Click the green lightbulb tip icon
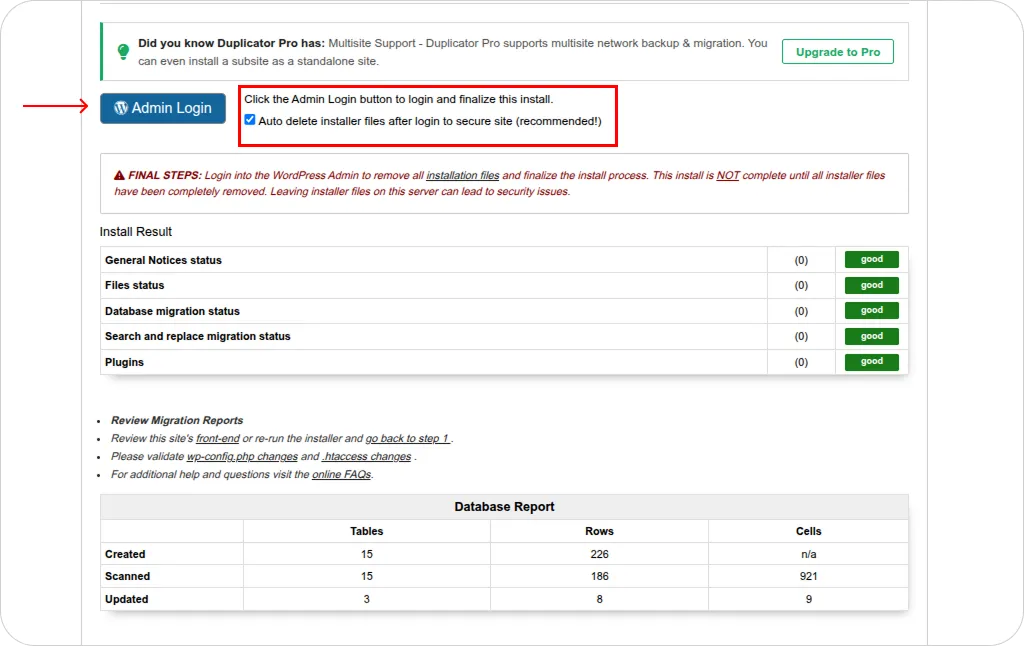Viewport: 1024px width, 646px height. pyautogui.click(x=123, y=52)
